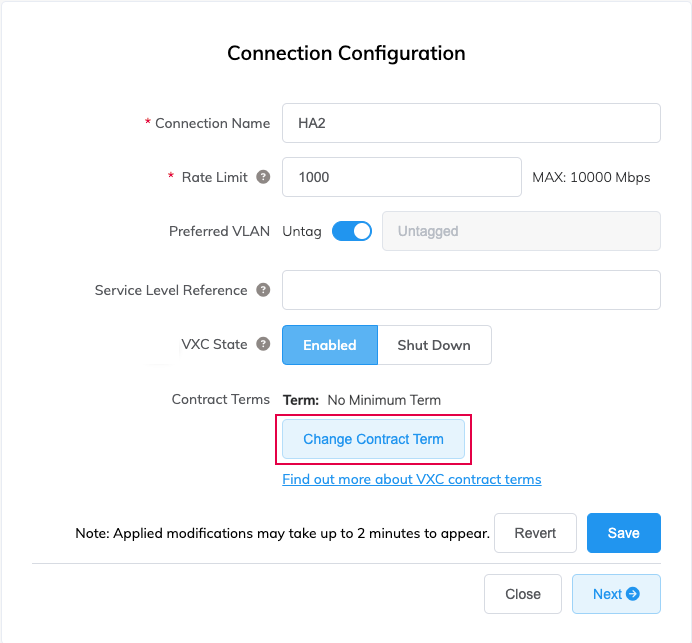Toggle the Untag switch for Preferred VLAN

[352, 231]
